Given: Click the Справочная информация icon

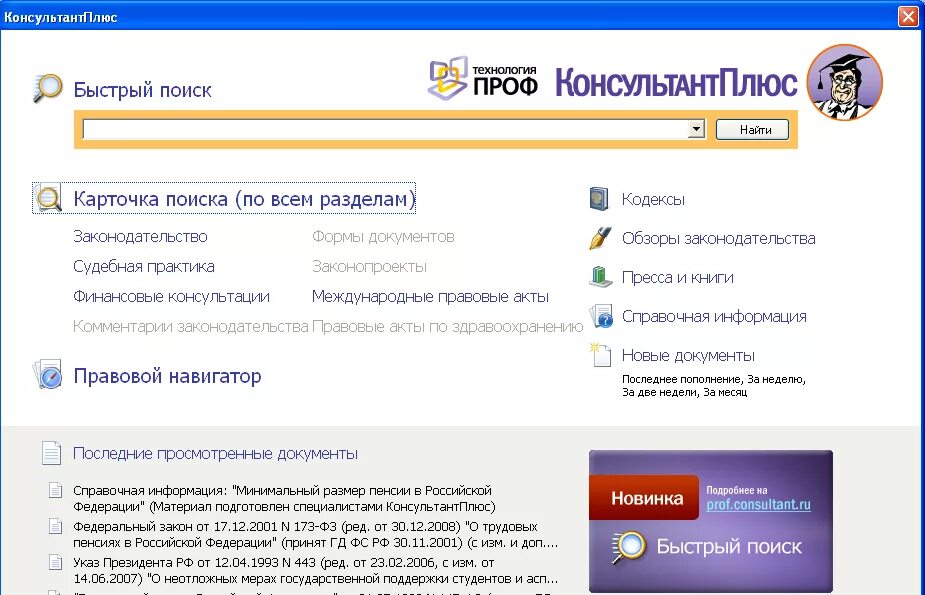Looking at the screenshot, I should pyautogui.click(x=601, y=315).
